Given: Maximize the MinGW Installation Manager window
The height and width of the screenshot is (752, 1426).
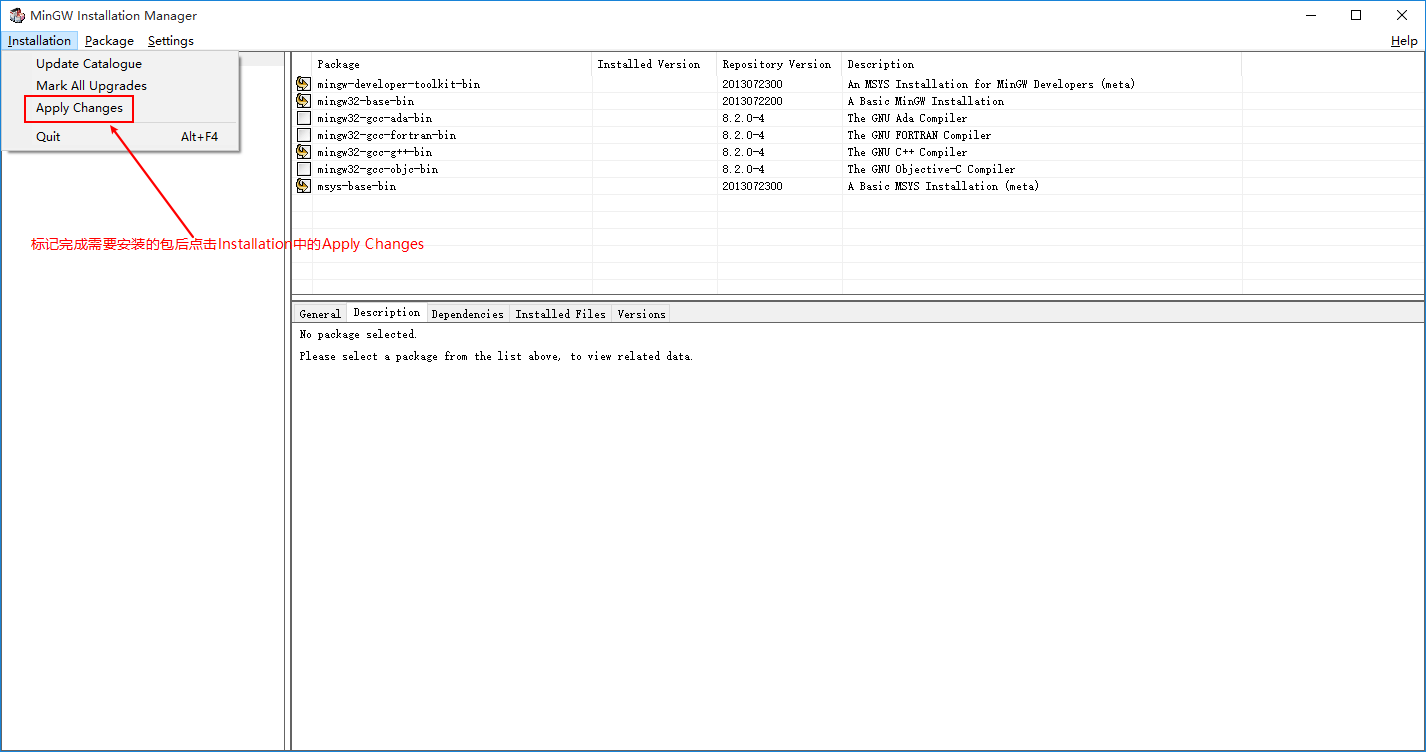Looking at the screenshot, I should [1356, 15].
